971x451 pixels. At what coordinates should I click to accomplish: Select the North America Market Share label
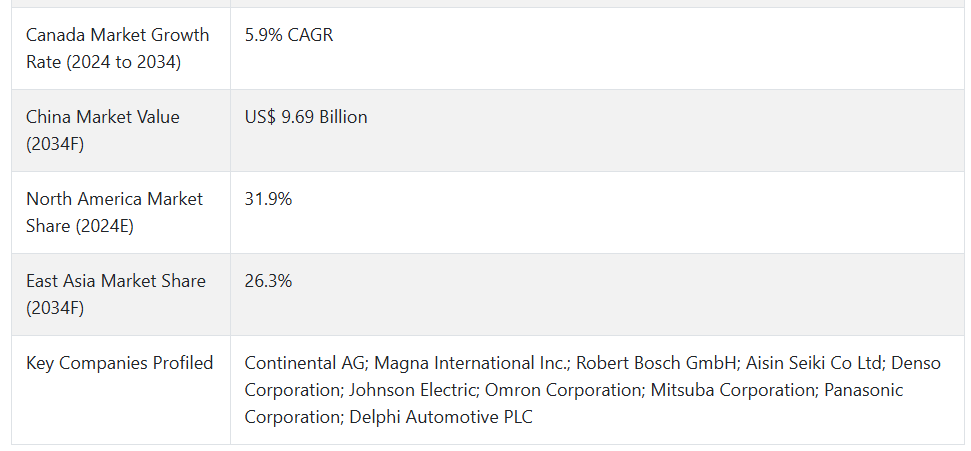click(x=115, y=212)
